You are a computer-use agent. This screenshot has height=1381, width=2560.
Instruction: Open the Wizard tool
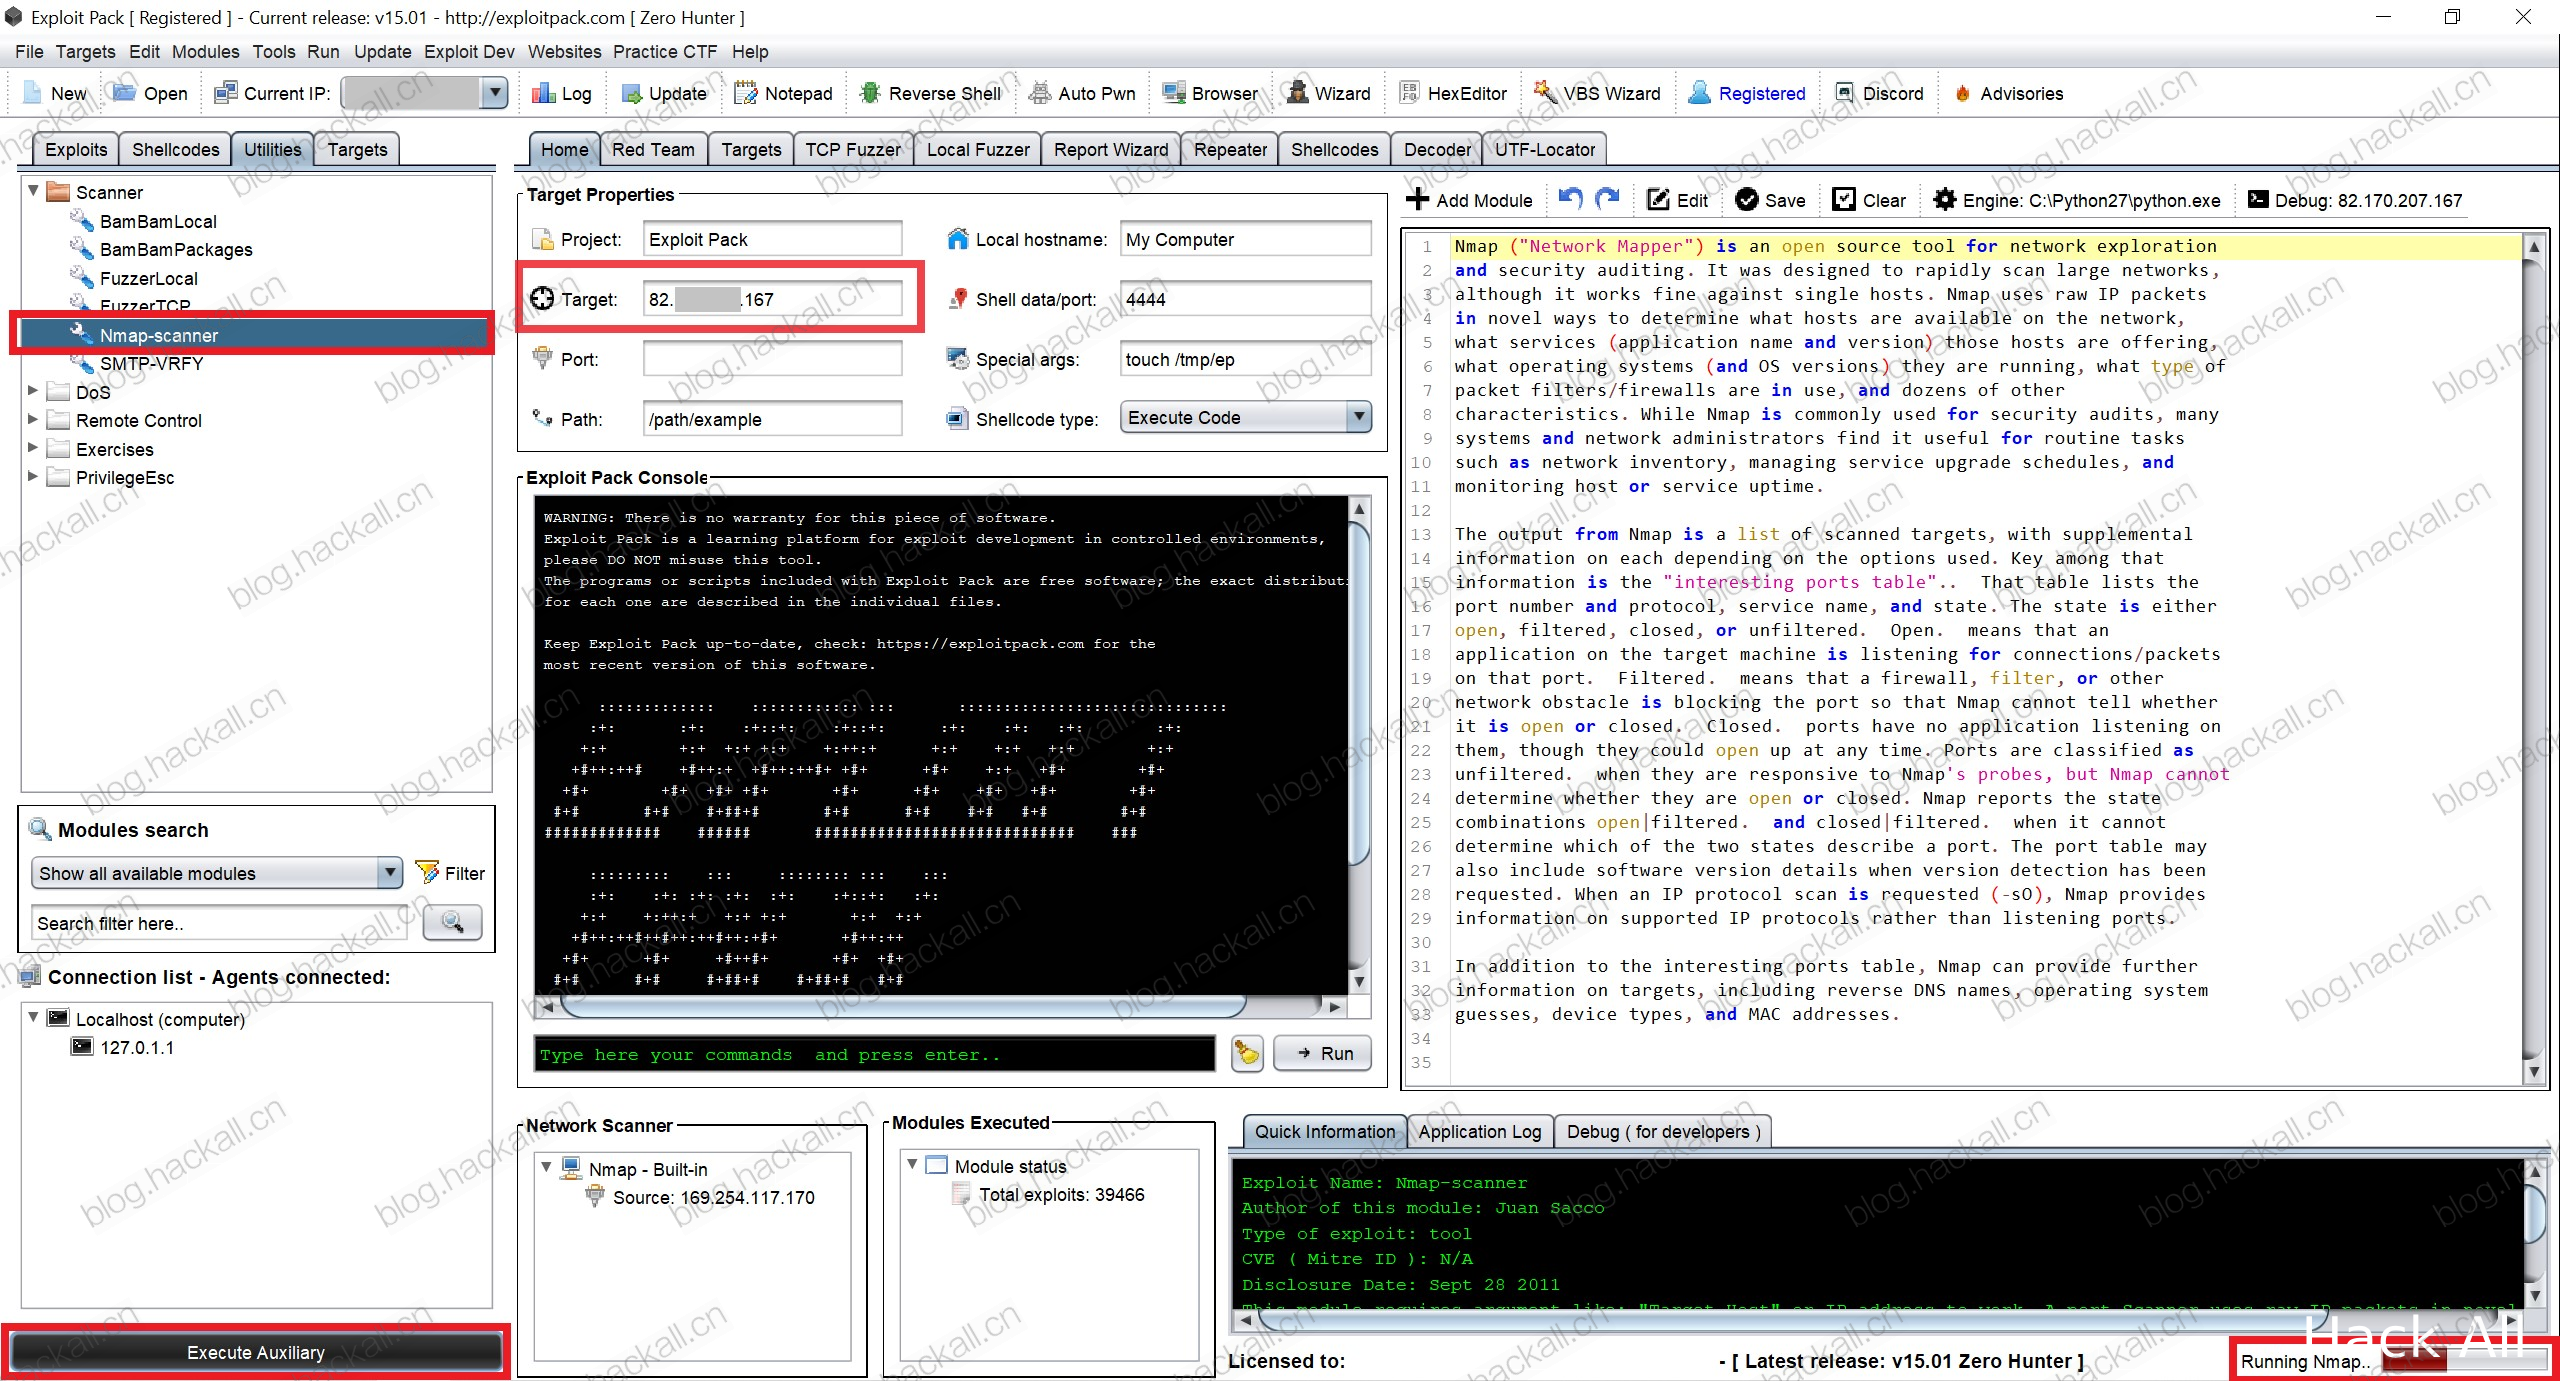point(1328,93)
